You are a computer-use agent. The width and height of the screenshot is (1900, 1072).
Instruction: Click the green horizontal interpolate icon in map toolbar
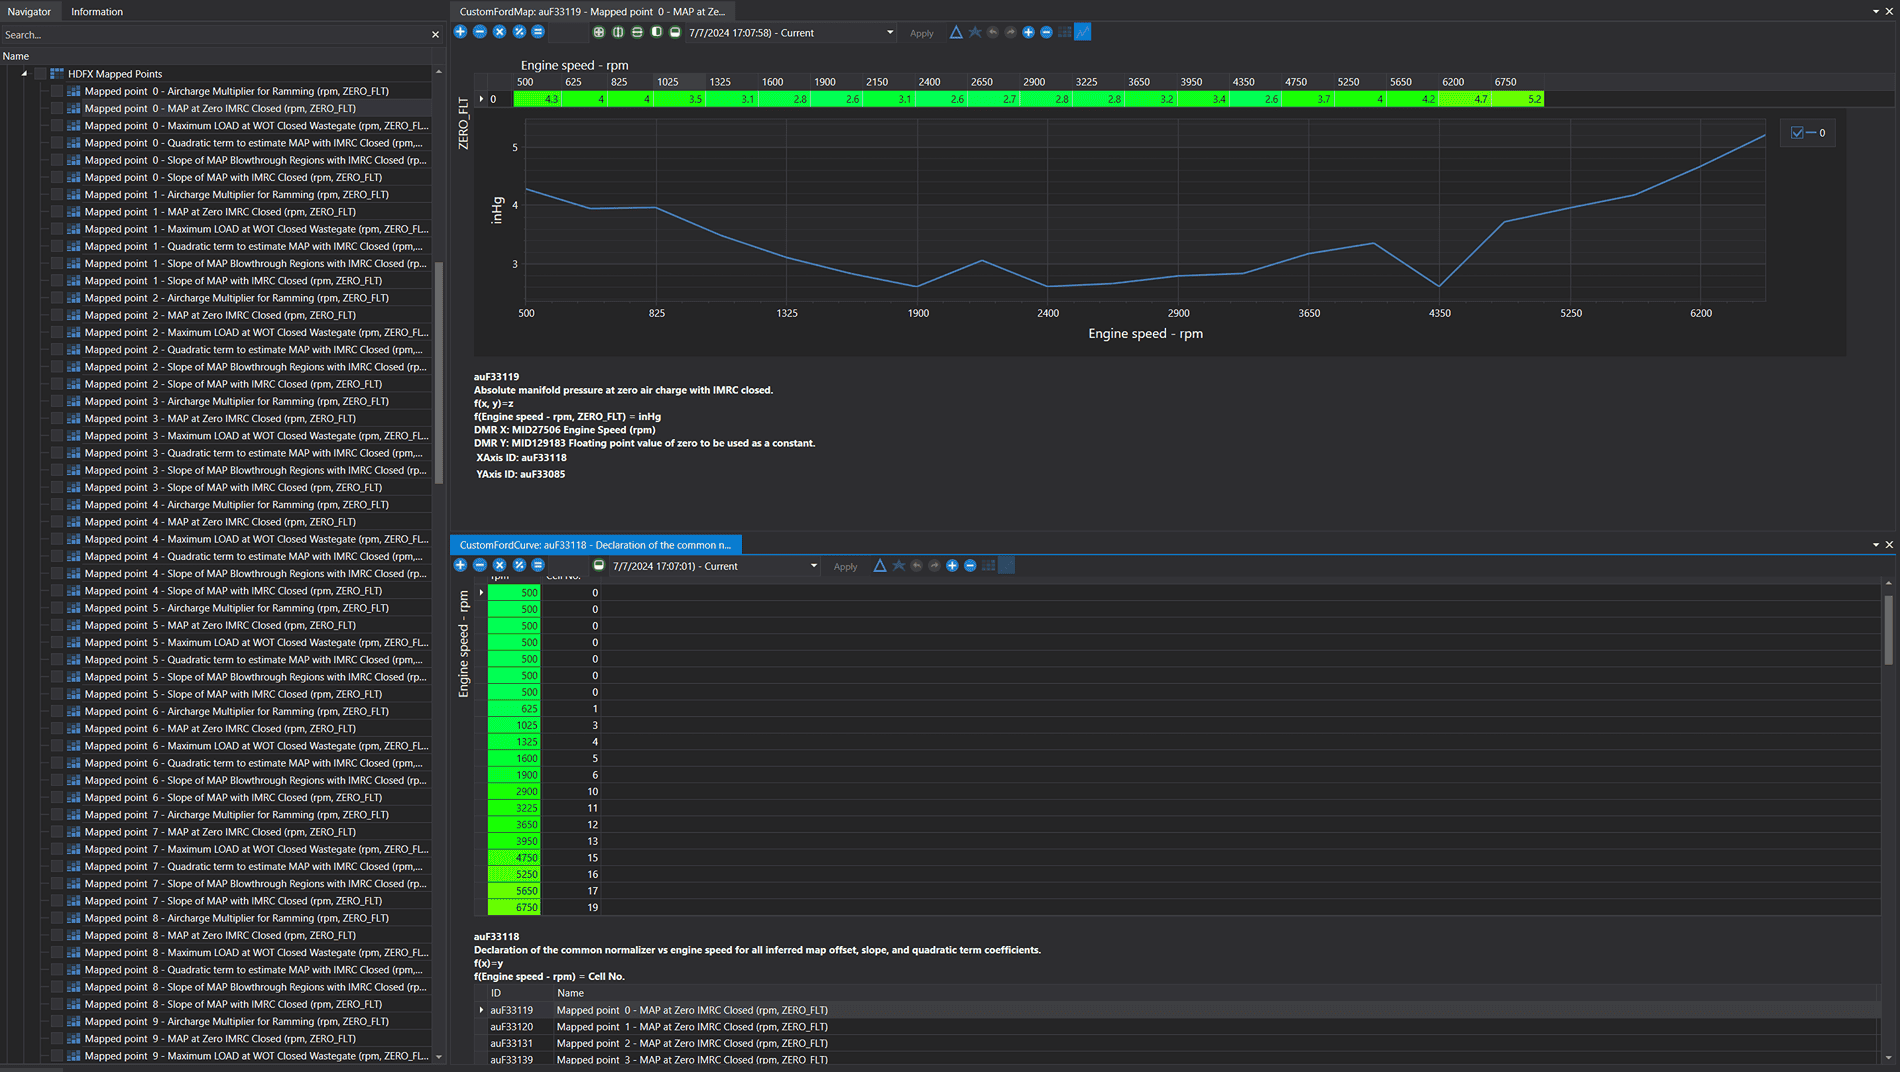point(637,32)
